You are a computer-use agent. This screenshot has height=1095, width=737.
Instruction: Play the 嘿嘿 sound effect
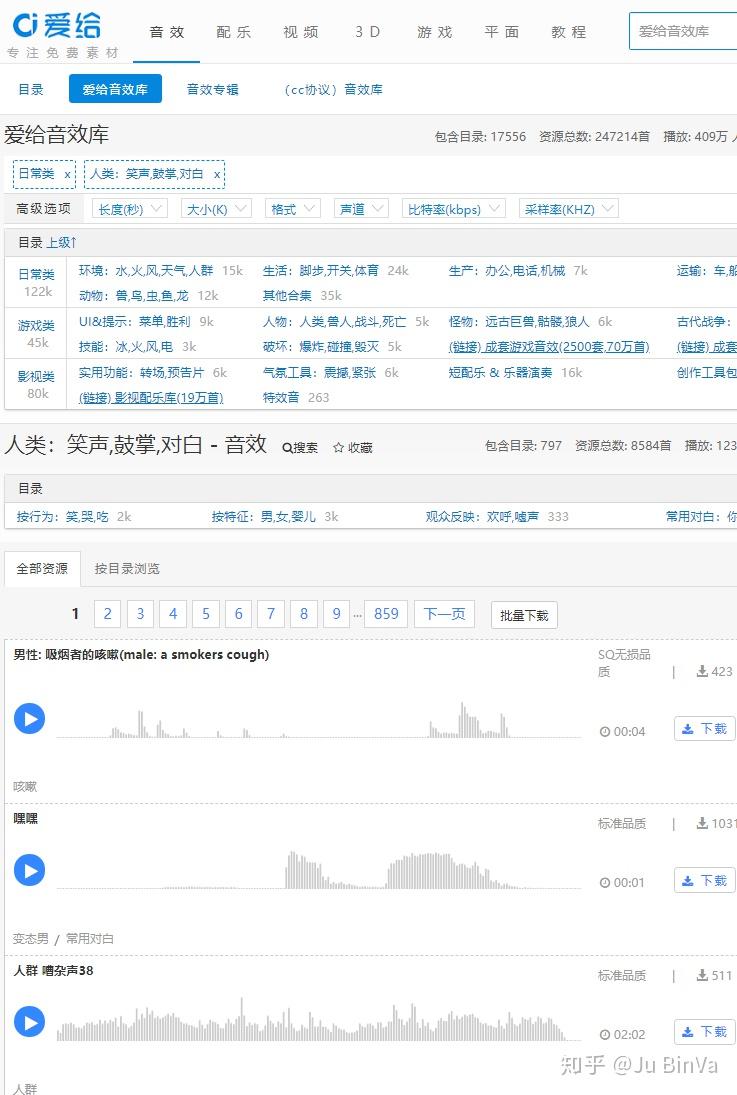[x=29, y=870]
